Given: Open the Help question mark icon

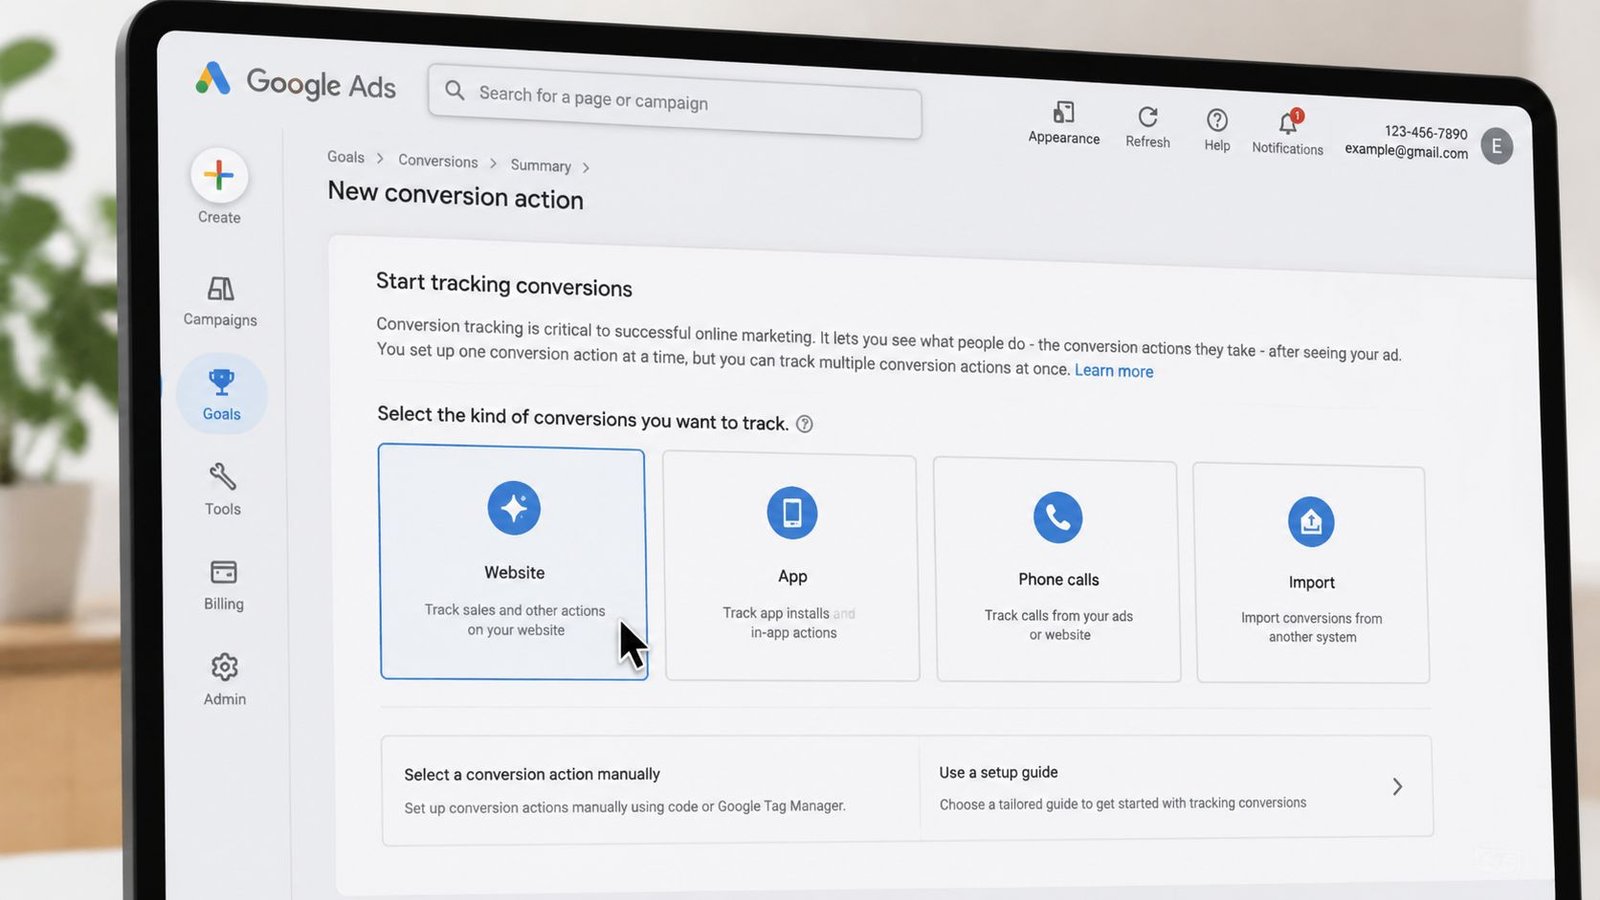Looking at the screenshot, I should tap(1217, 120).
